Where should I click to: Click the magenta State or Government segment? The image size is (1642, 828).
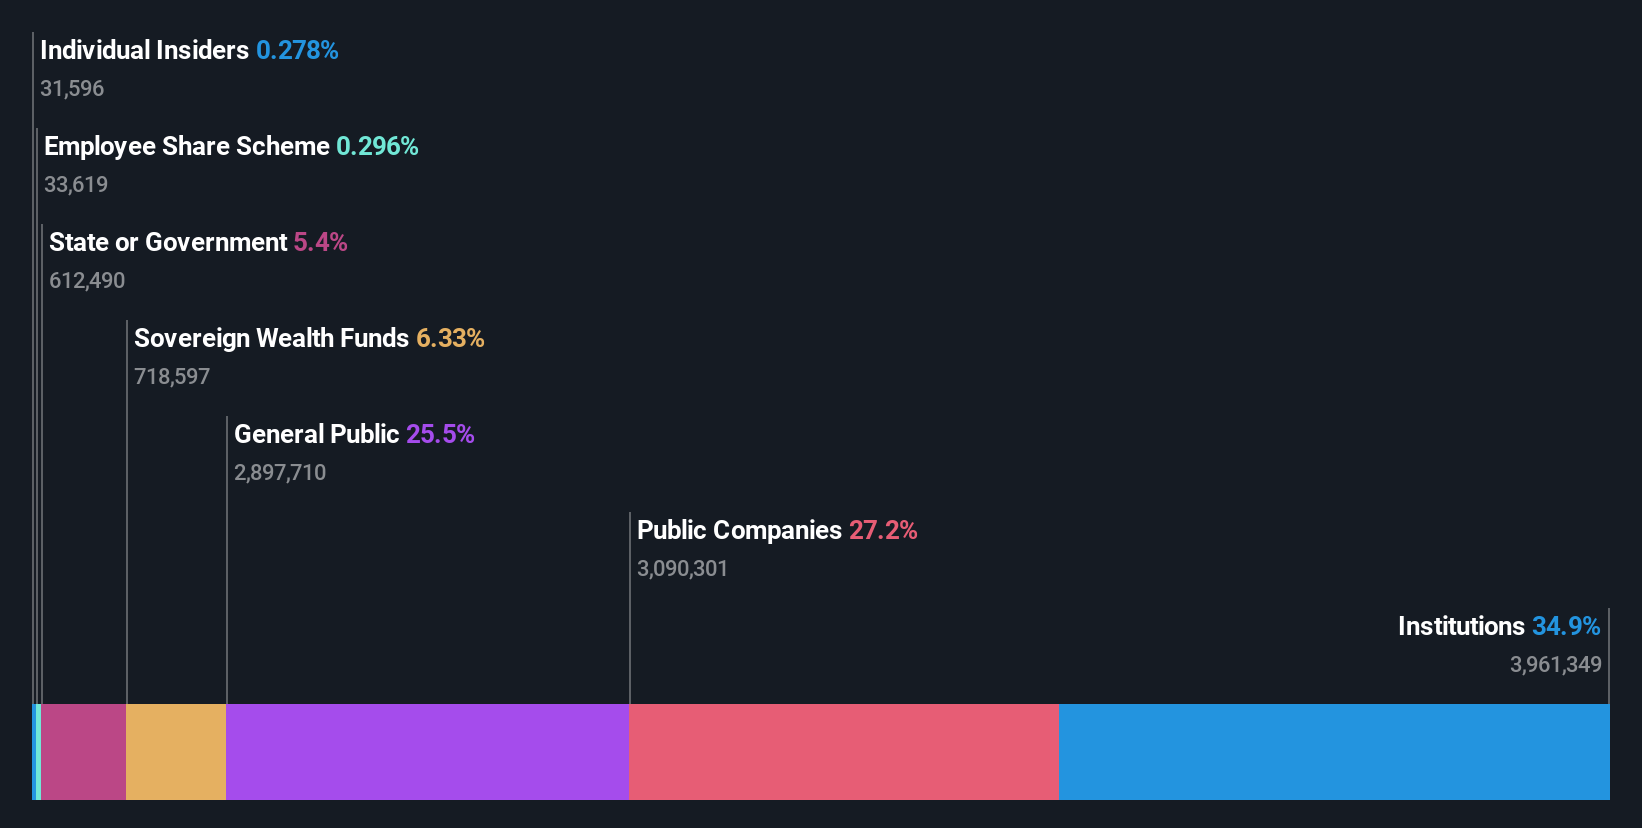tap(84, 752)
